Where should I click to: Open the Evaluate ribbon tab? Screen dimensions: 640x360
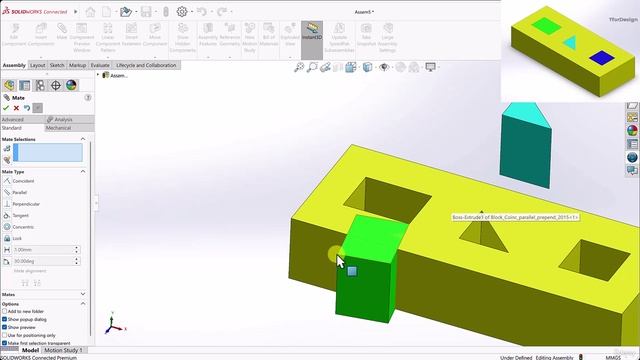point(100,65)
